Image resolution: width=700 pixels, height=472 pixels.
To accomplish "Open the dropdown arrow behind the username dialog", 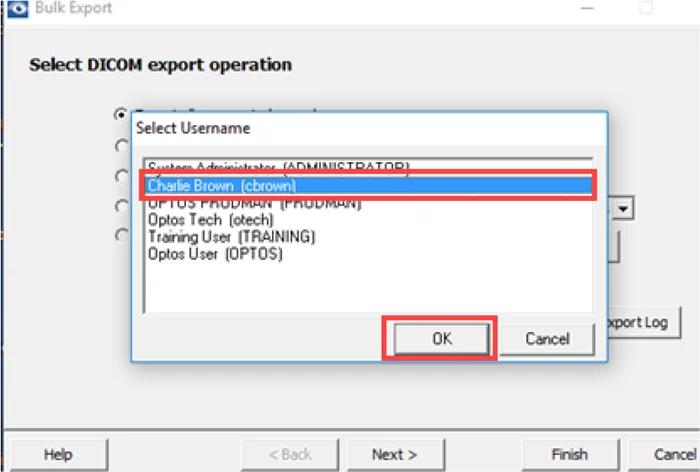I will pos(625,208).
